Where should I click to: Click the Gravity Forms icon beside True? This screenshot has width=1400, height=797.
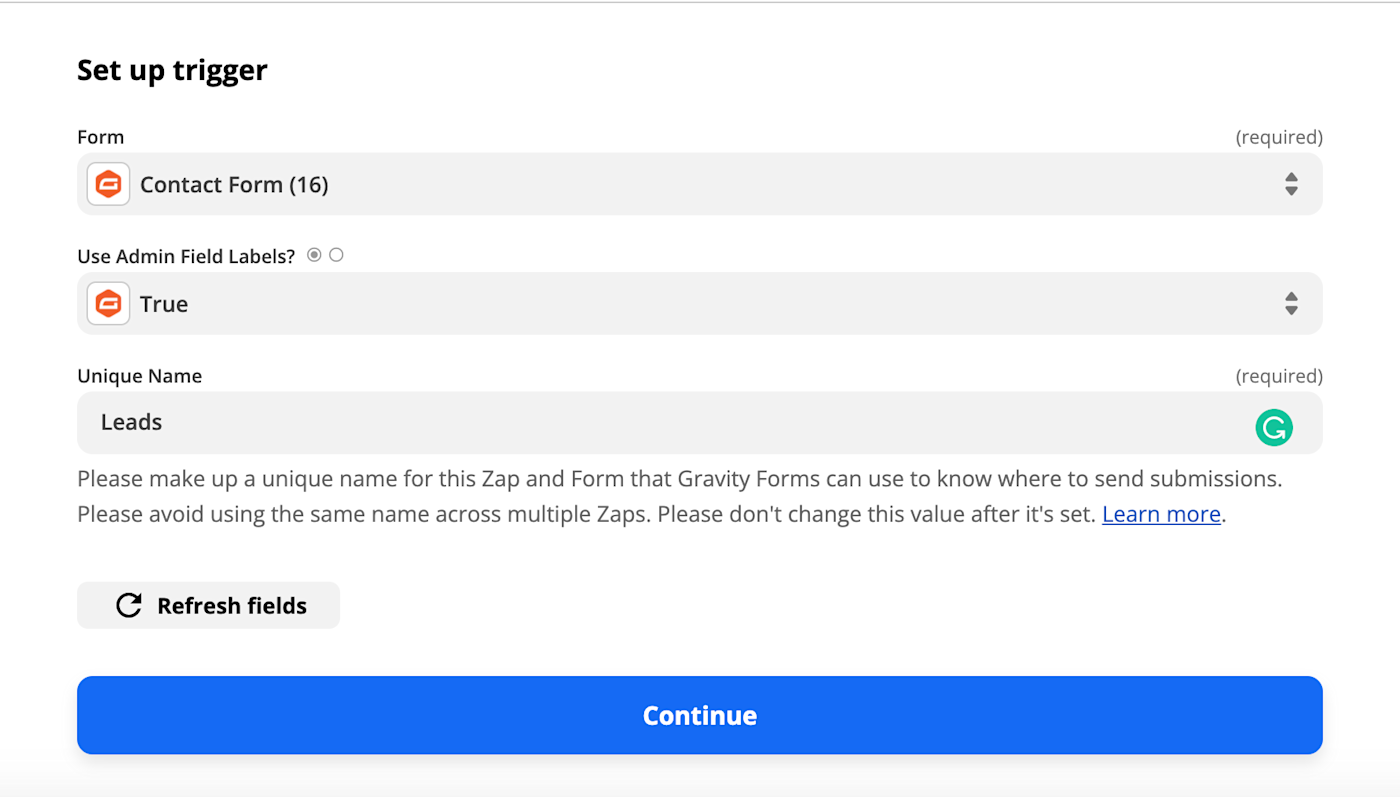[x=108, y=304]
